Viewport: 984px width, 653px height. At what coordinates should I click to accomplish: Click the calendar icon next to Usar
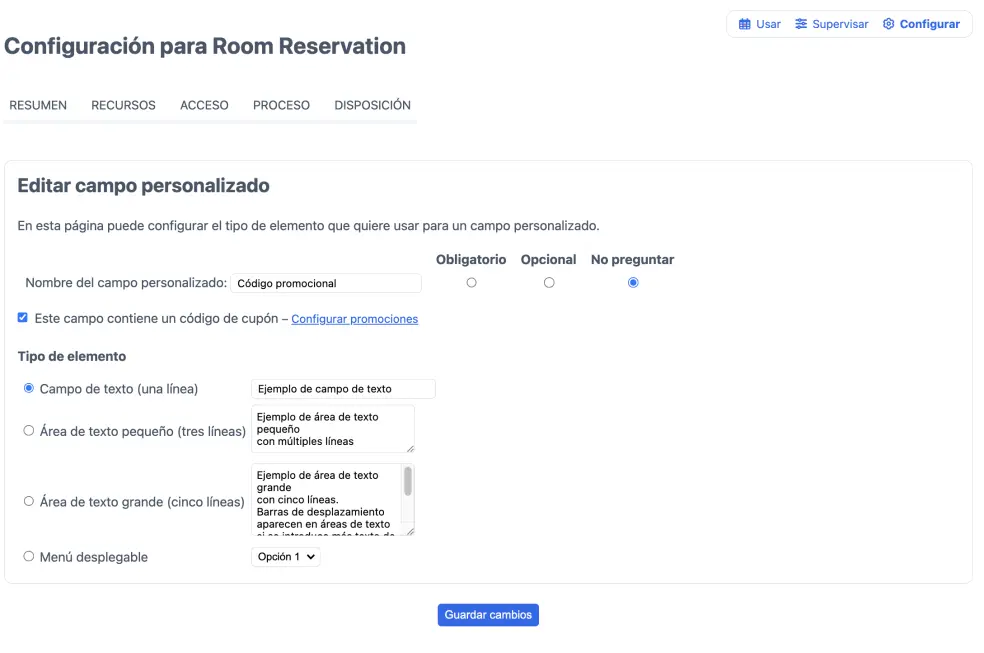tap(744, 24)
